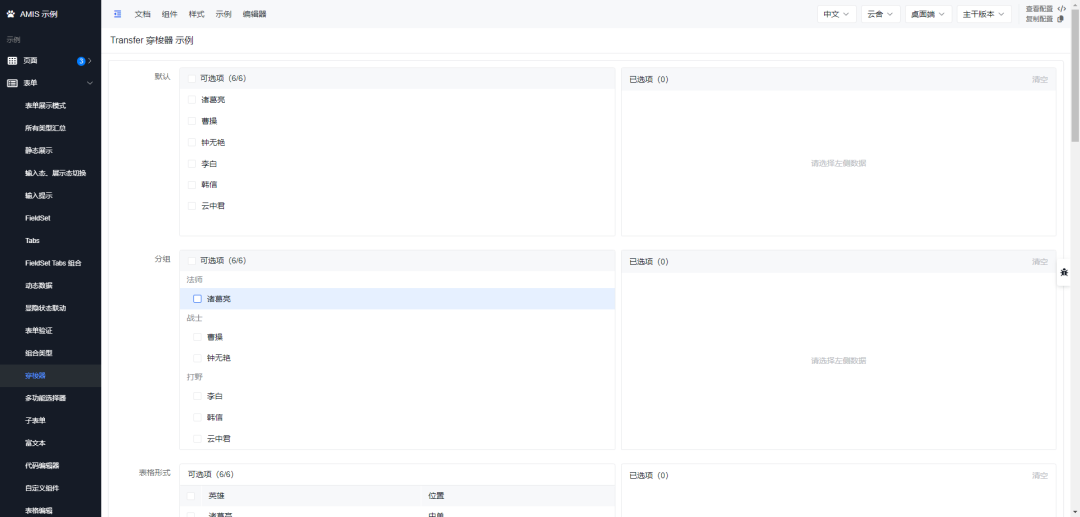Viewport: 1080px width, 517px height.
Task: Check 曹操 in the 默认 list
Action: point(192,121)
